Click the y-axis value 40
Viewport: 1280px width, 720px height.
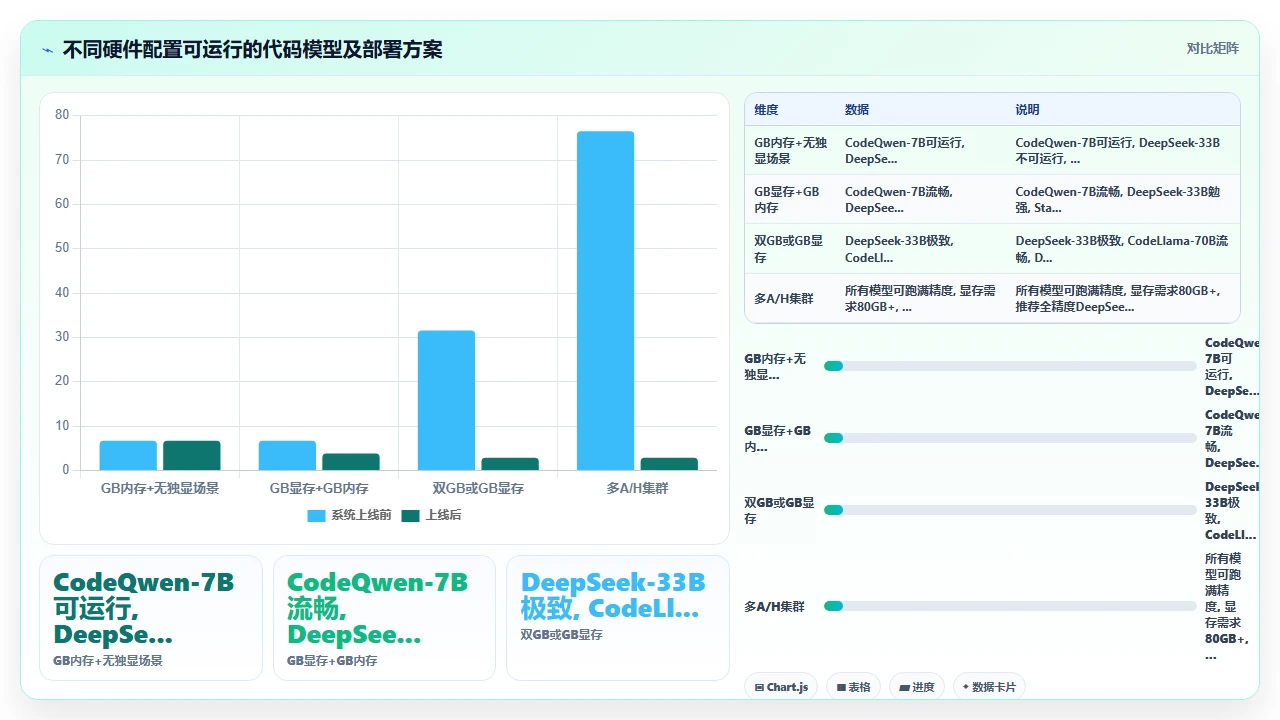pos(62,292)
